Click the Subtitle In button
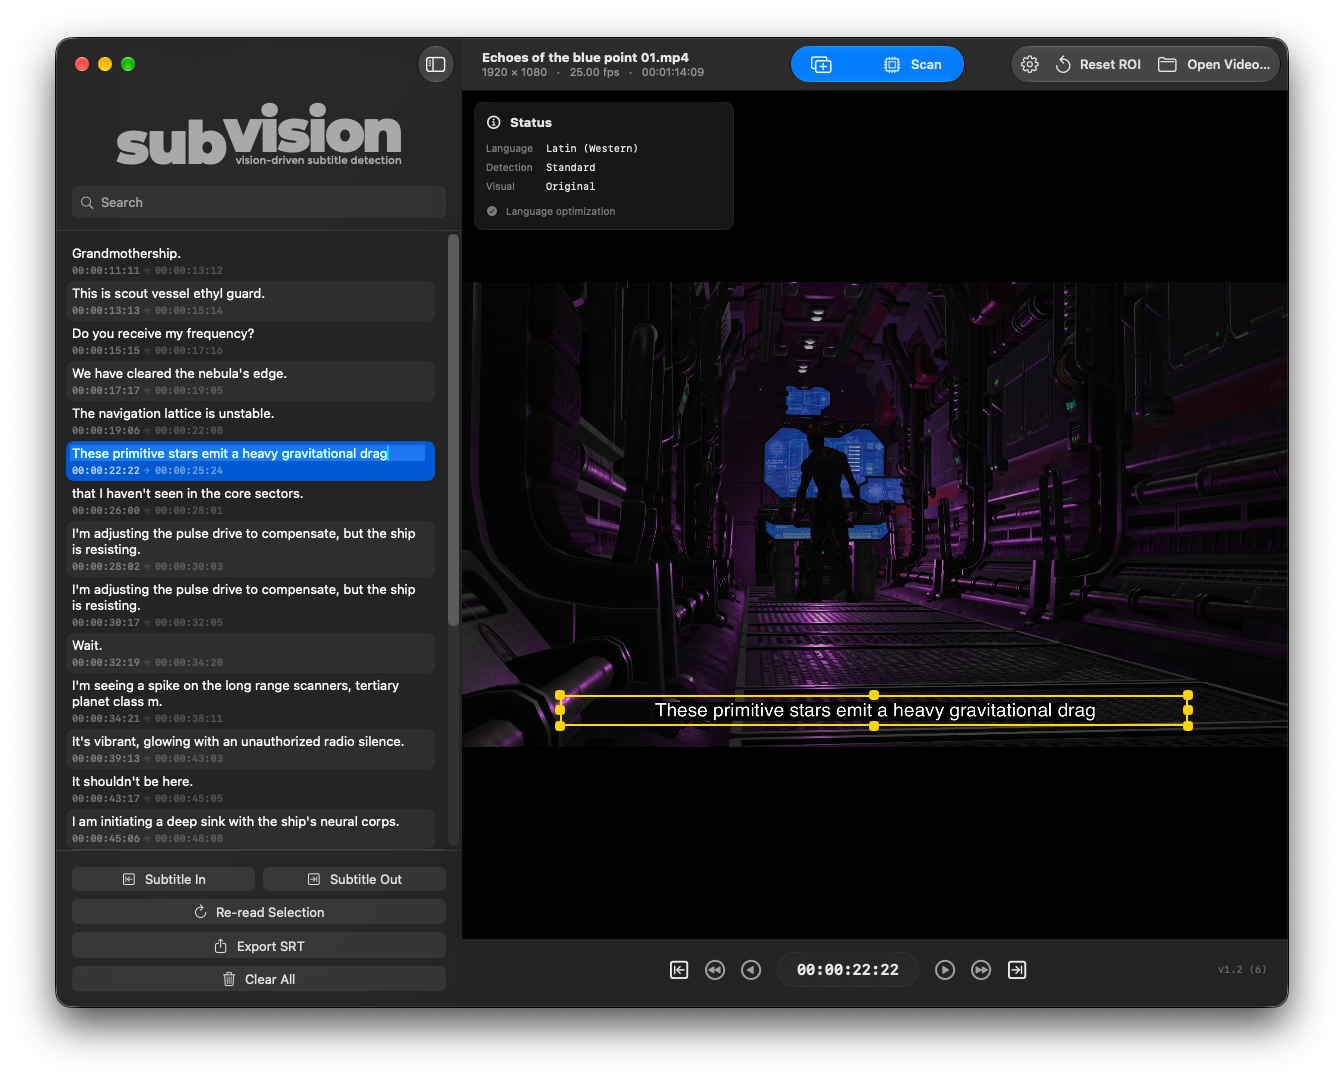1344x1081 pixels. click(163, 879)
